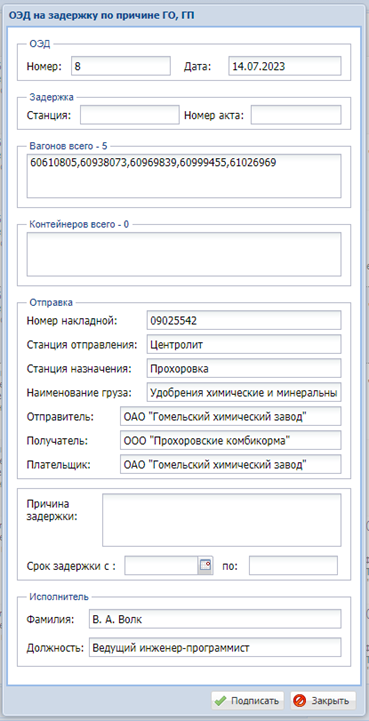Click the 'Станция отправления:' label
Viewport: 369px width, 721px height.
pos(82,344)
